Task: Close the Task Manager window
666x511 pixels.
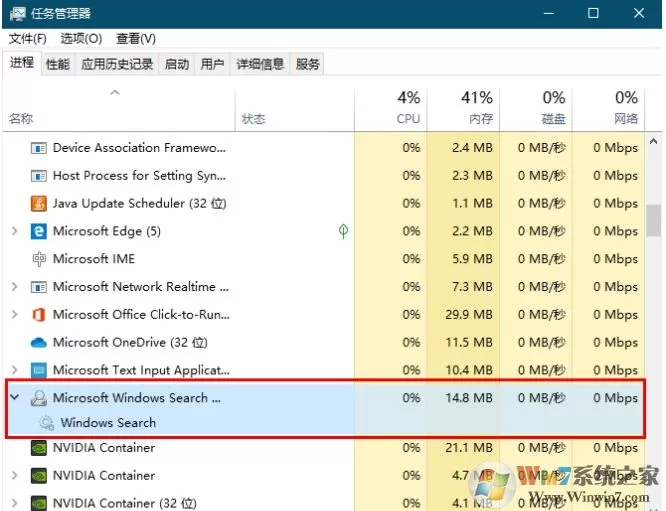Action: (639, 14)
